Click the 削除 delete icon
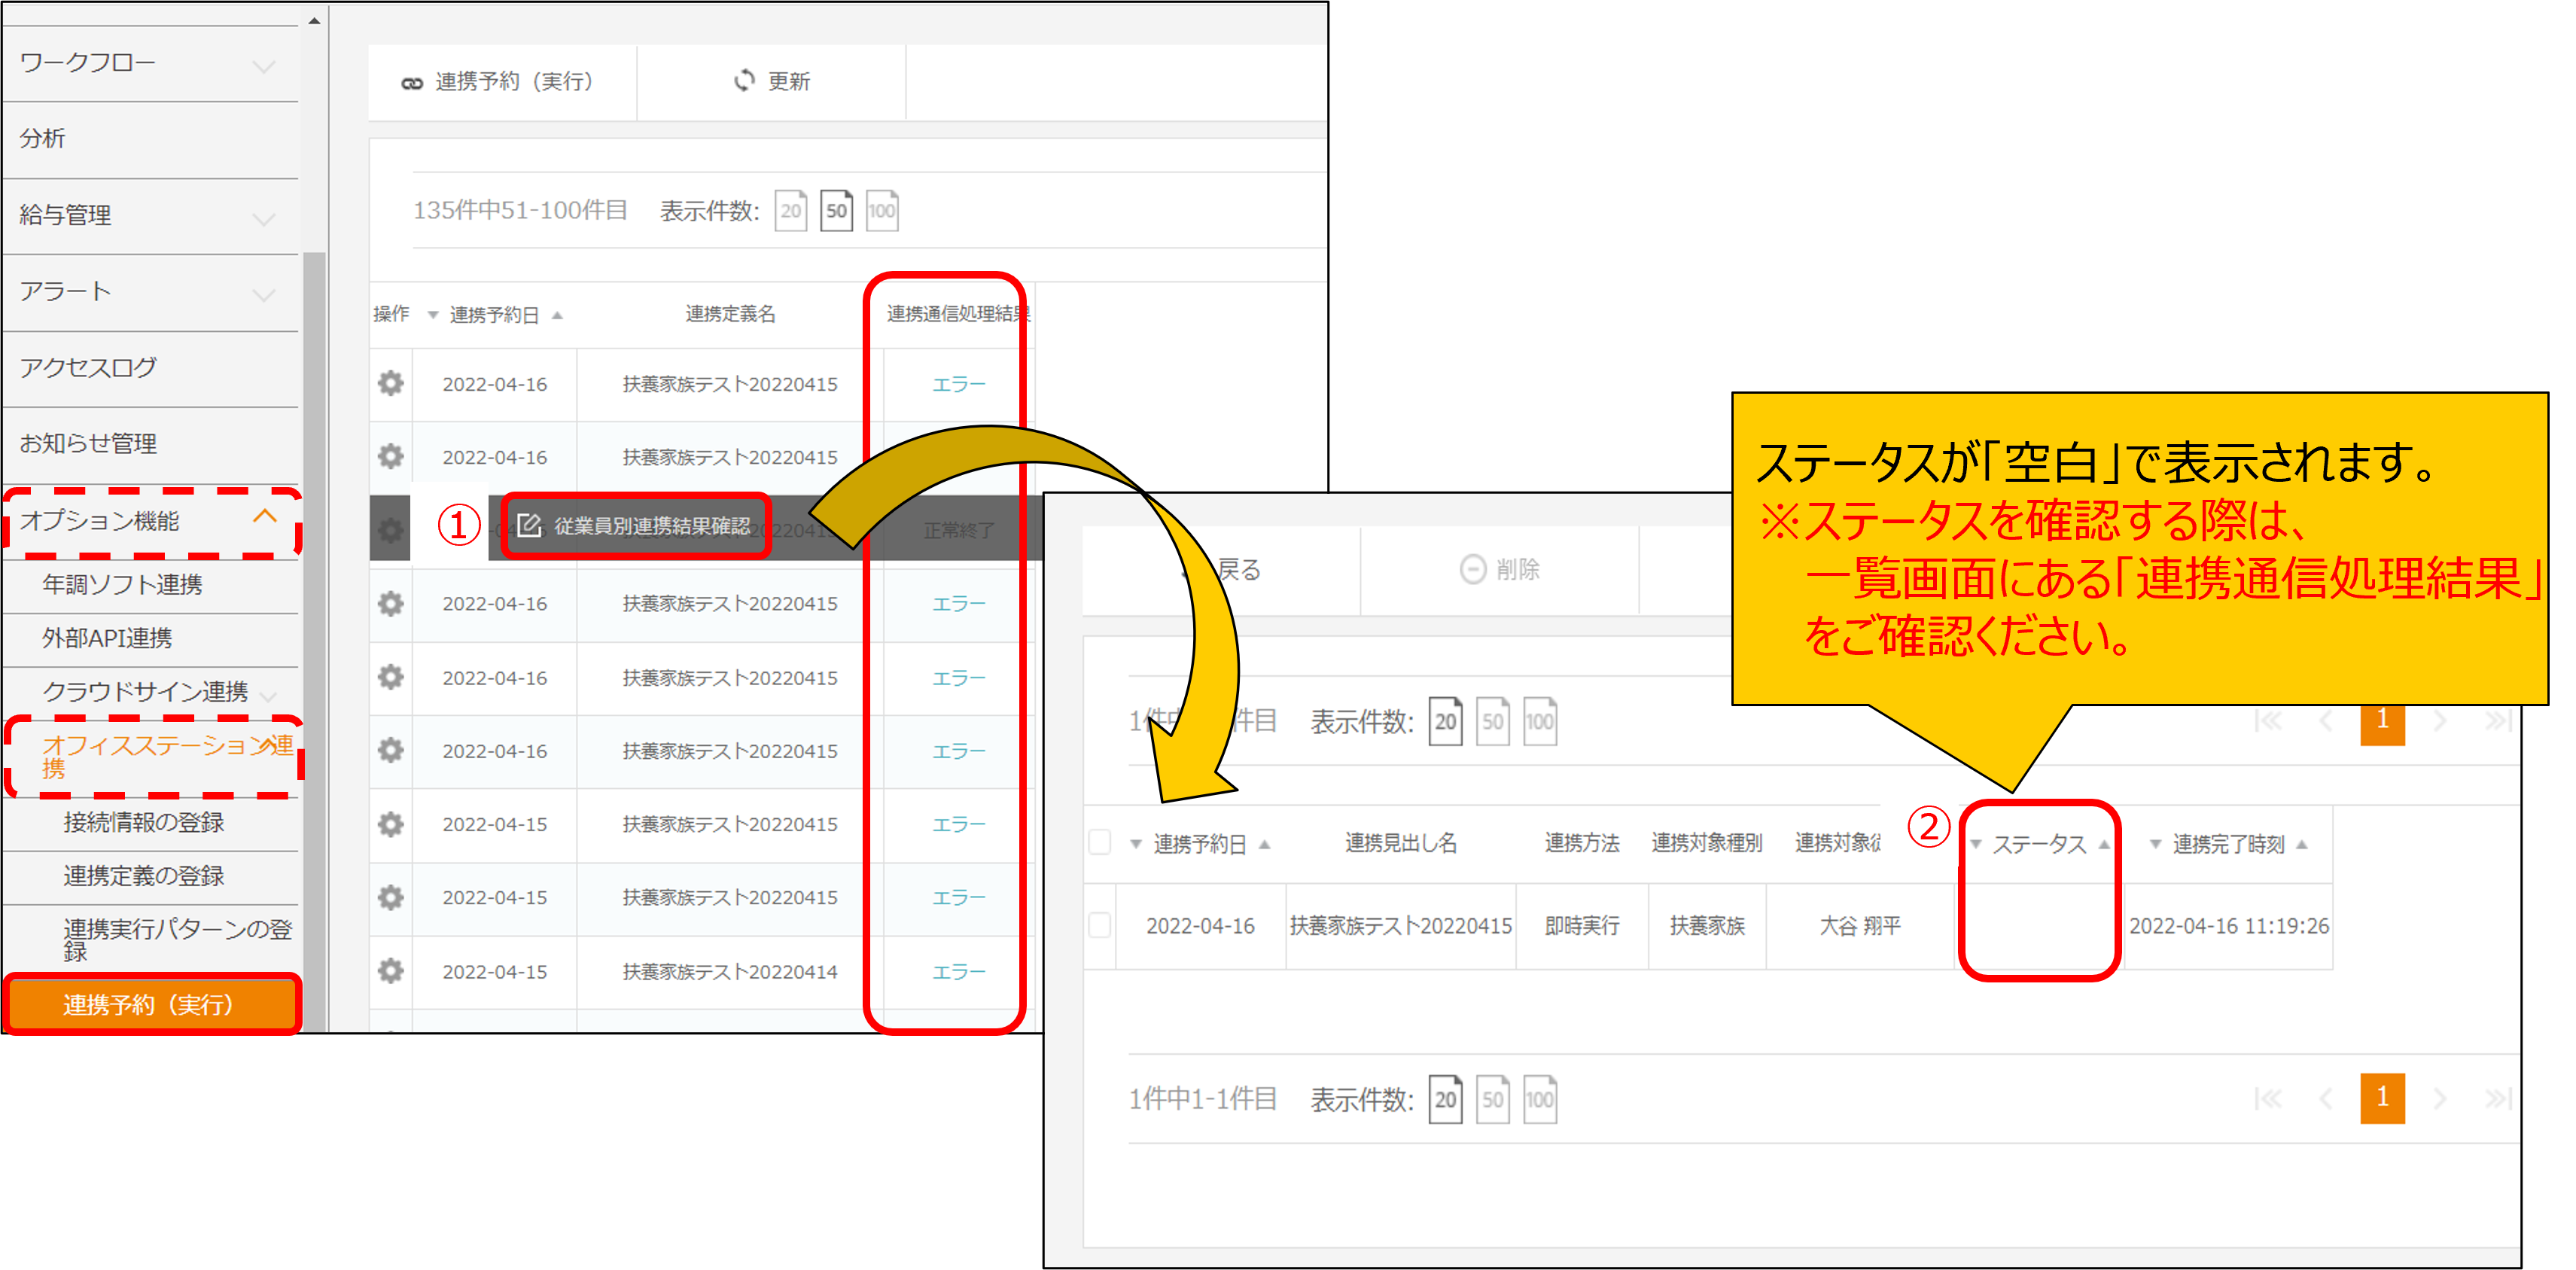Image resolution: width=2576 pixels, height=1270 pixels. click(1472, 569)
